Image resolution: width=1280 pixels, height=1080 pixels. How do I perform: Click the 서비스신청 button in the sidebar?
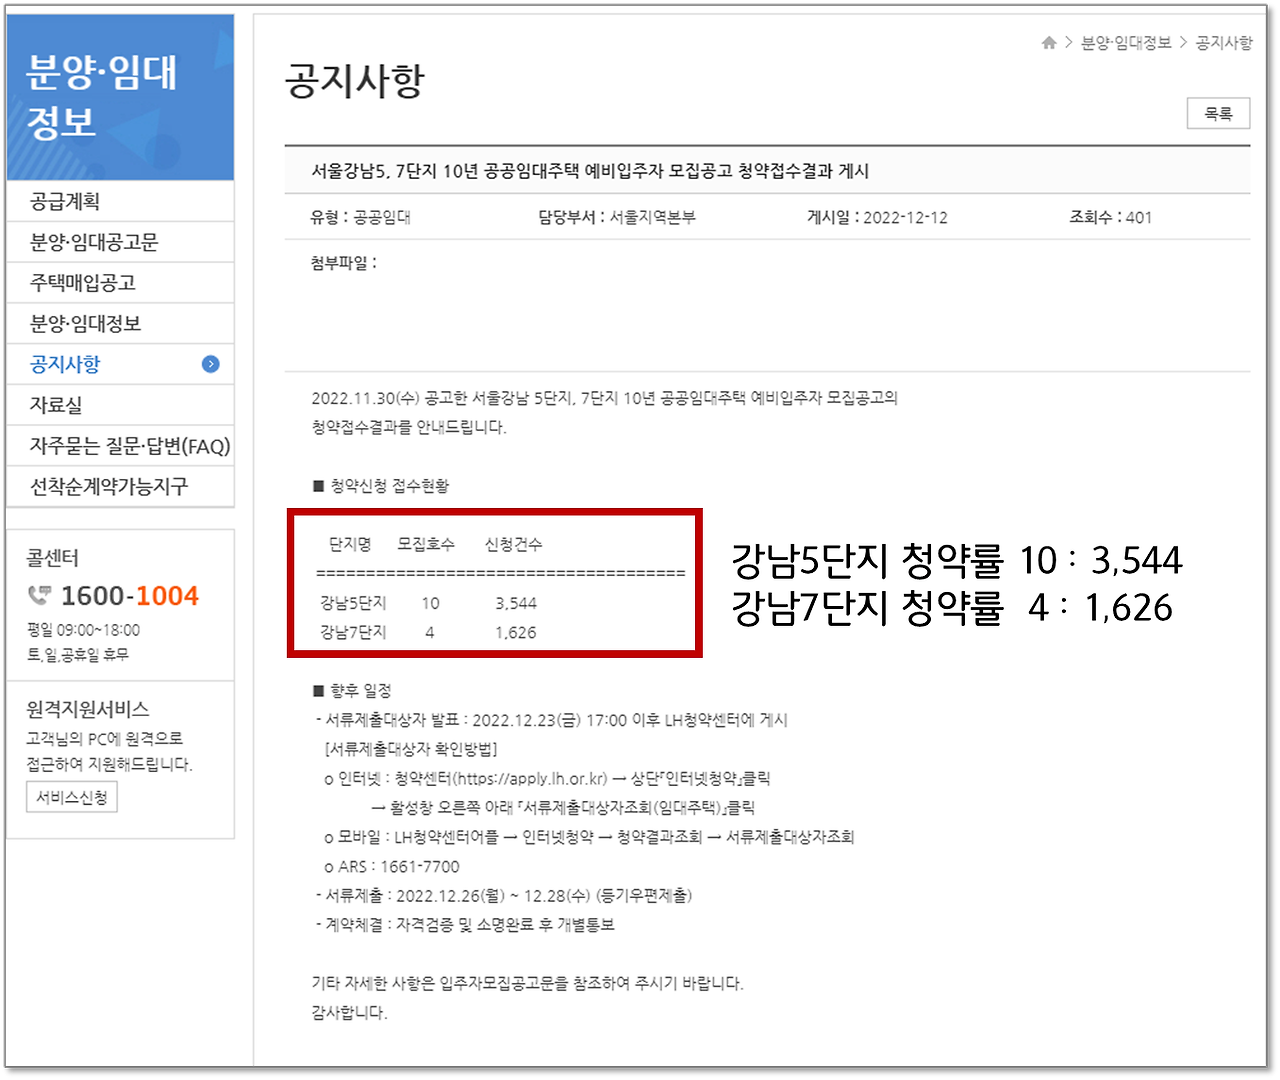(x=71, y=797)
